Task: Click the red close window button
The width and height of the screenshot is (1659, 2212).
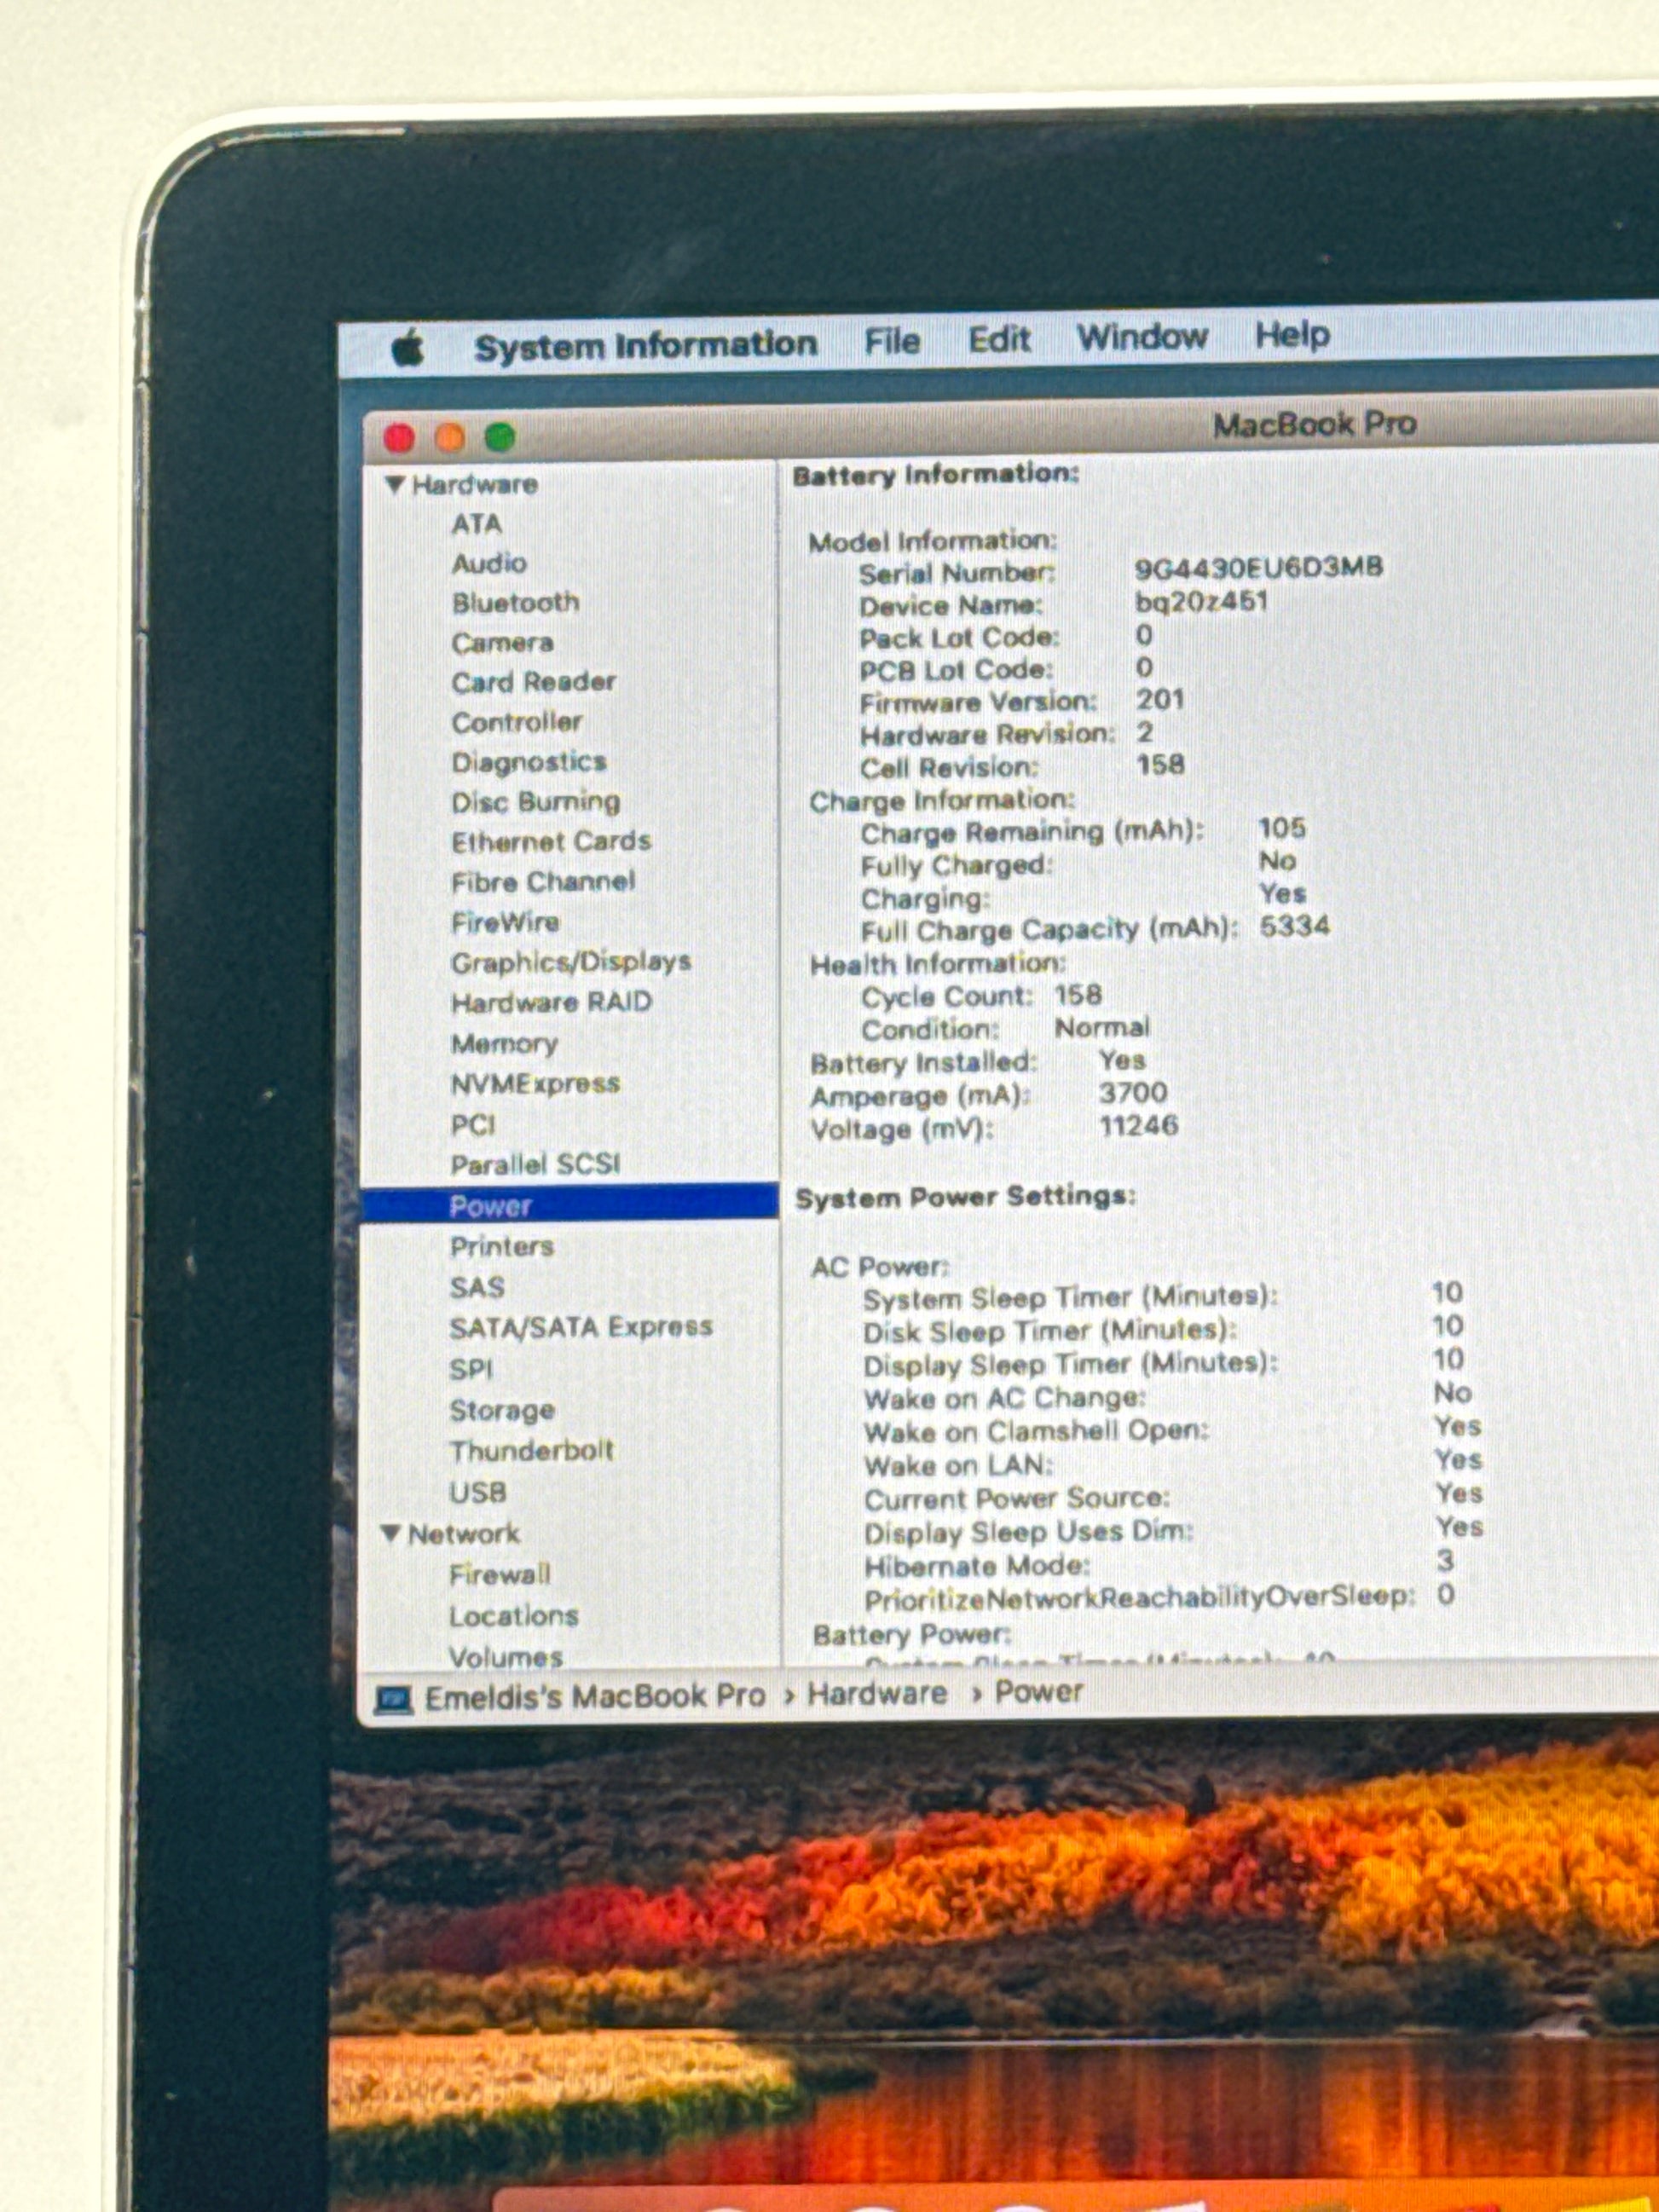Action: [399, 438]
